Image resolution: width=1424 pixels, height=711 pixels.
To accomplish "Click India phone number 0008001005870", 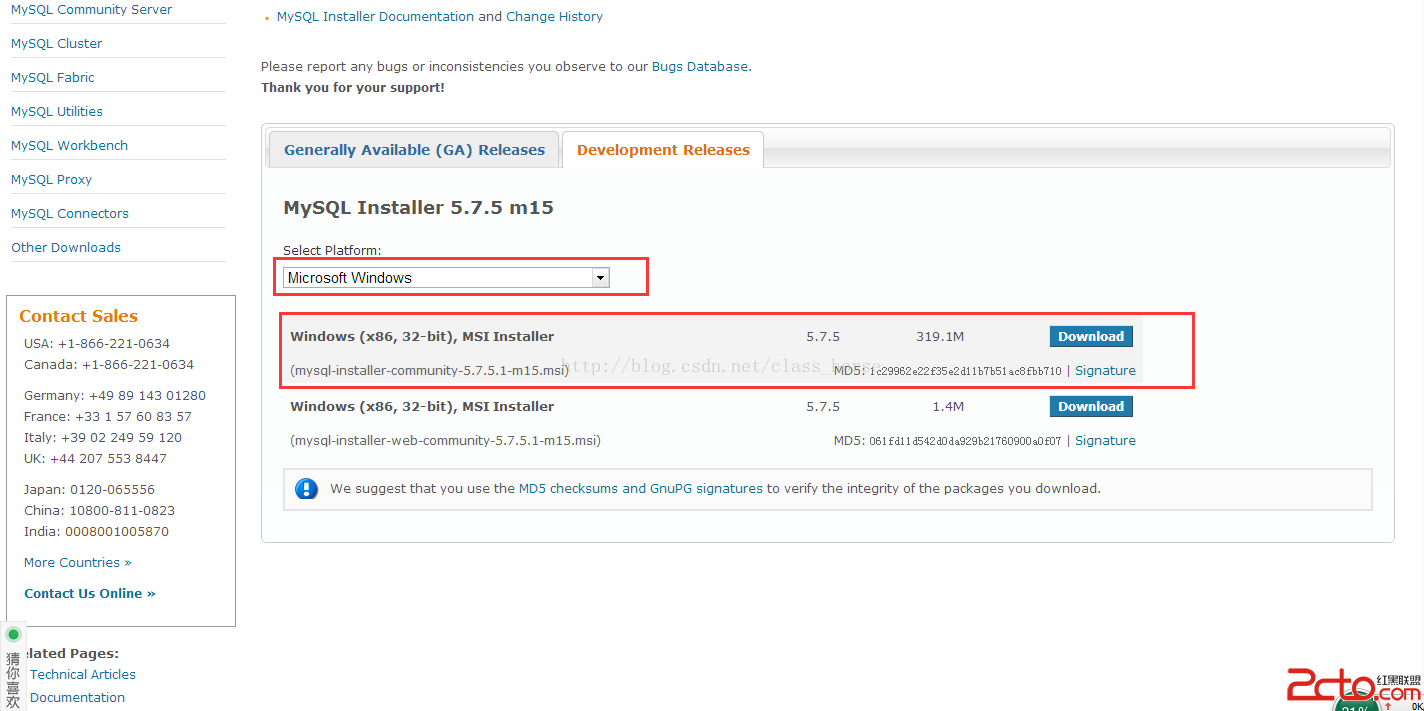I will pyautogui.click(x=116, y=532).
